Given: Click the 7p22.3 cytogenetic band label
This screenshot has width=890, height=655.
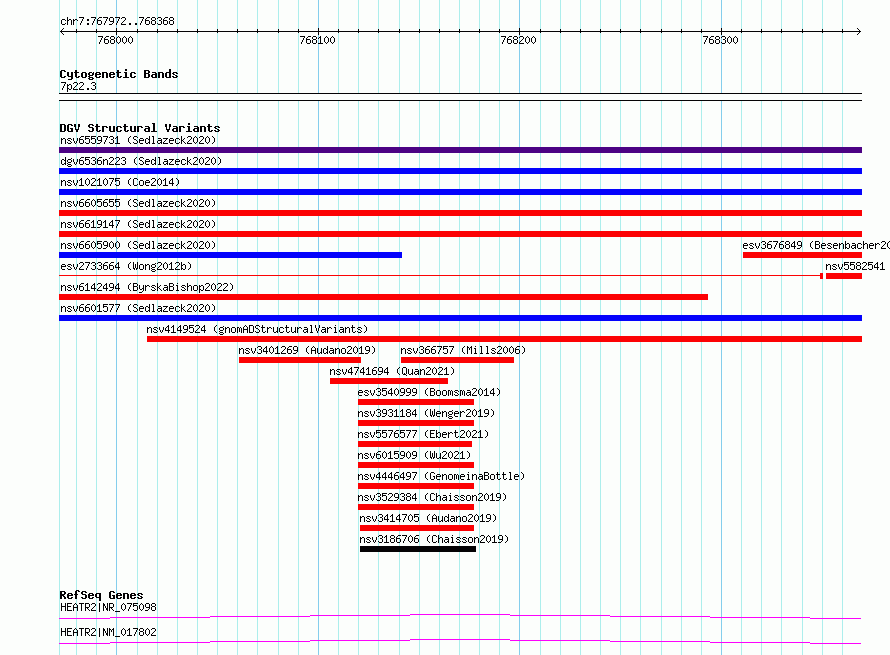Looking at the screenshot, I should pyautogui.click(x=78, y=86).
